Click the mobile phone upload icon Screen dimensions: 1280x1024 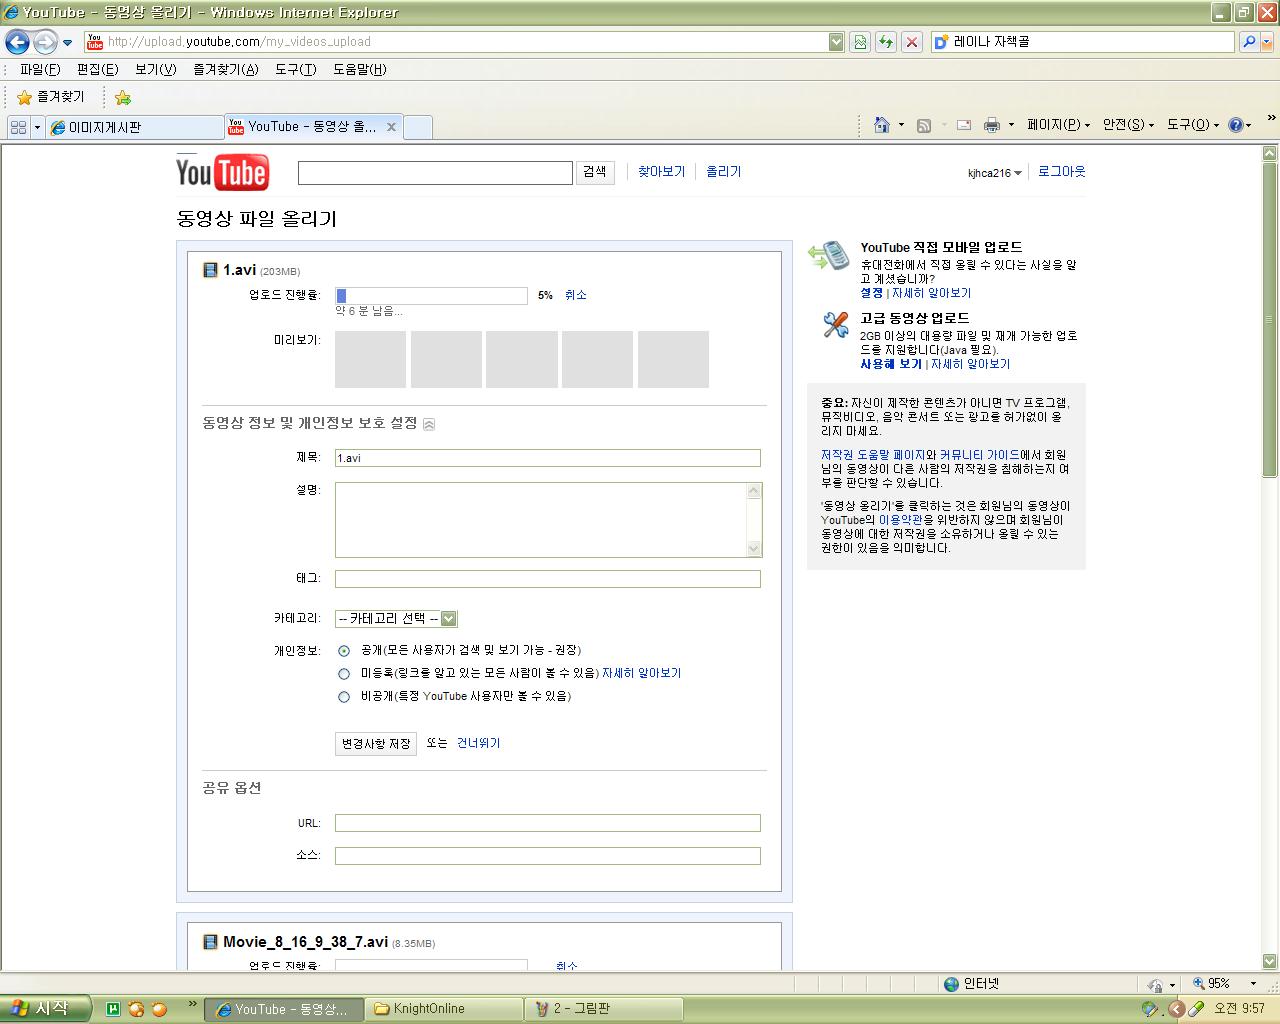(x=829, y=256)
